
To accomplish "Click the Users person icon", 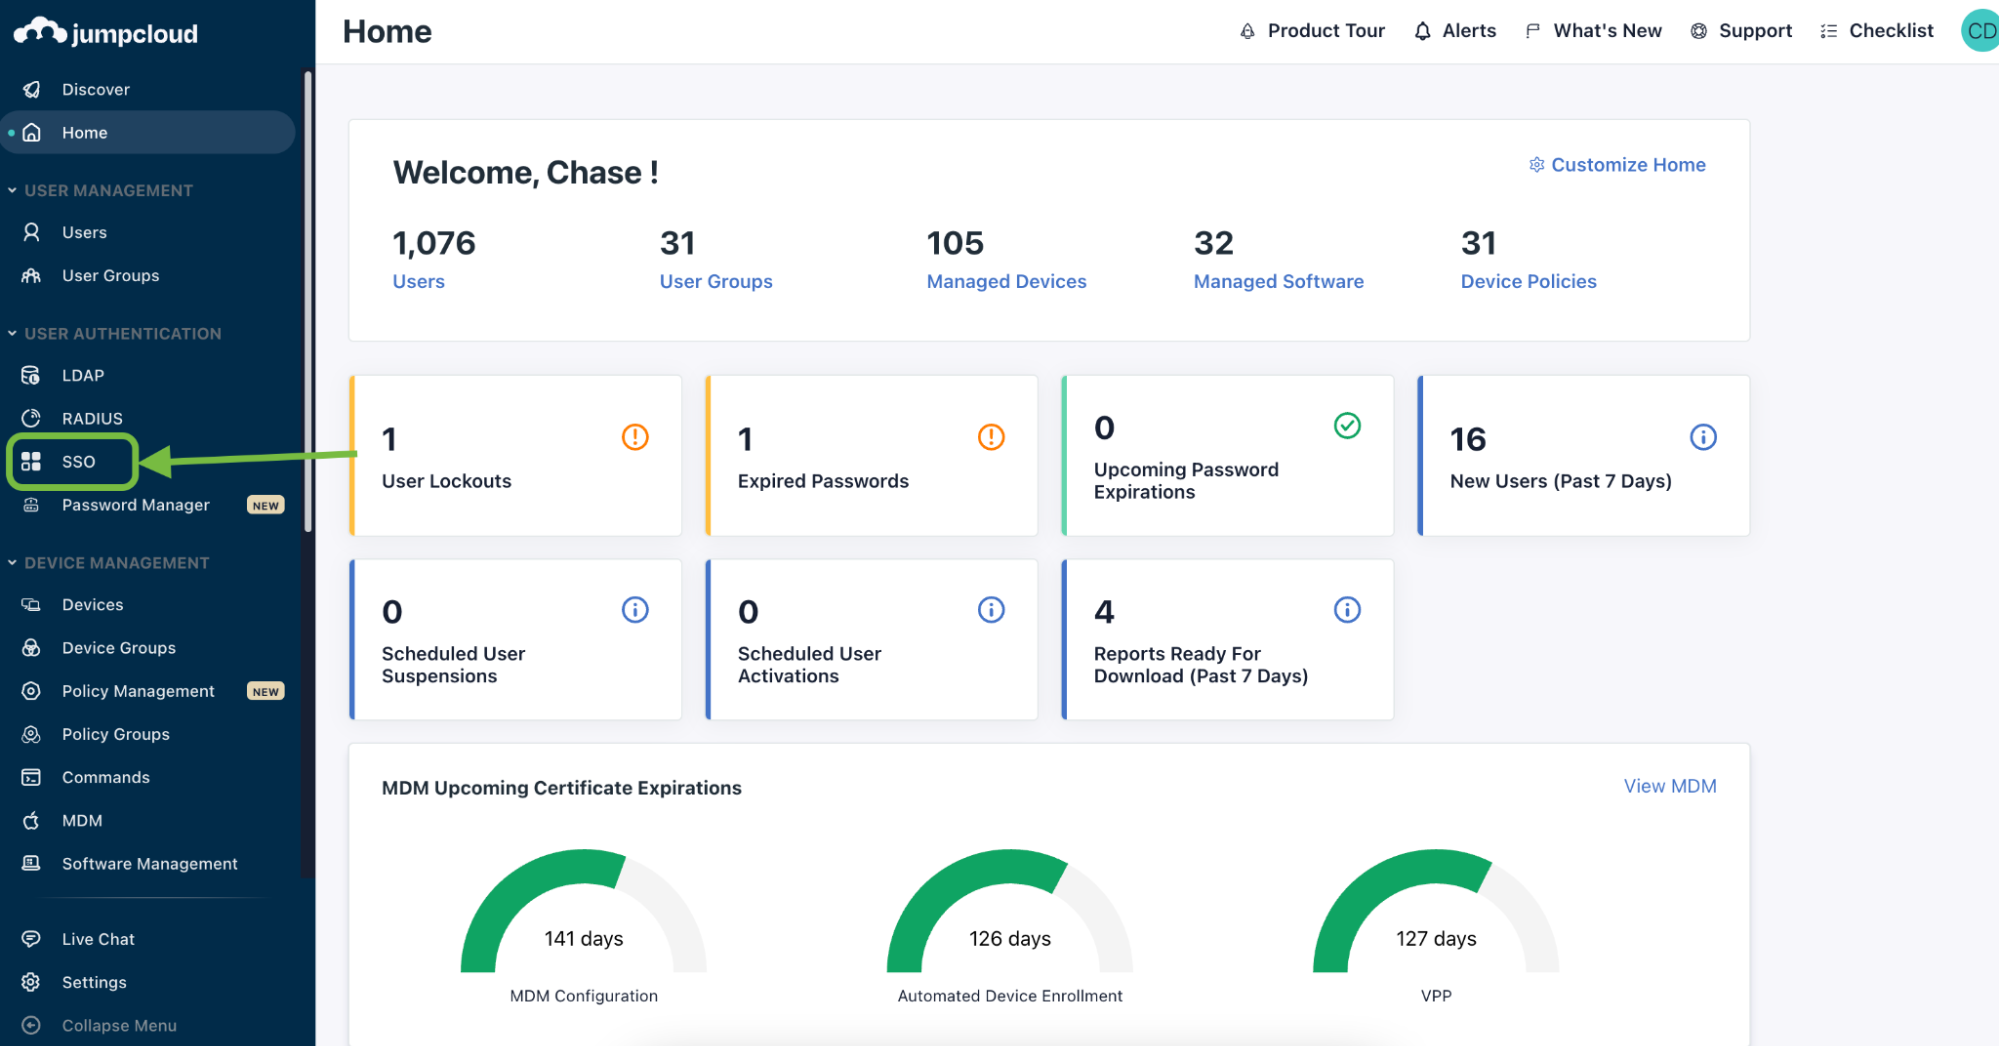I will click(32, 232).
